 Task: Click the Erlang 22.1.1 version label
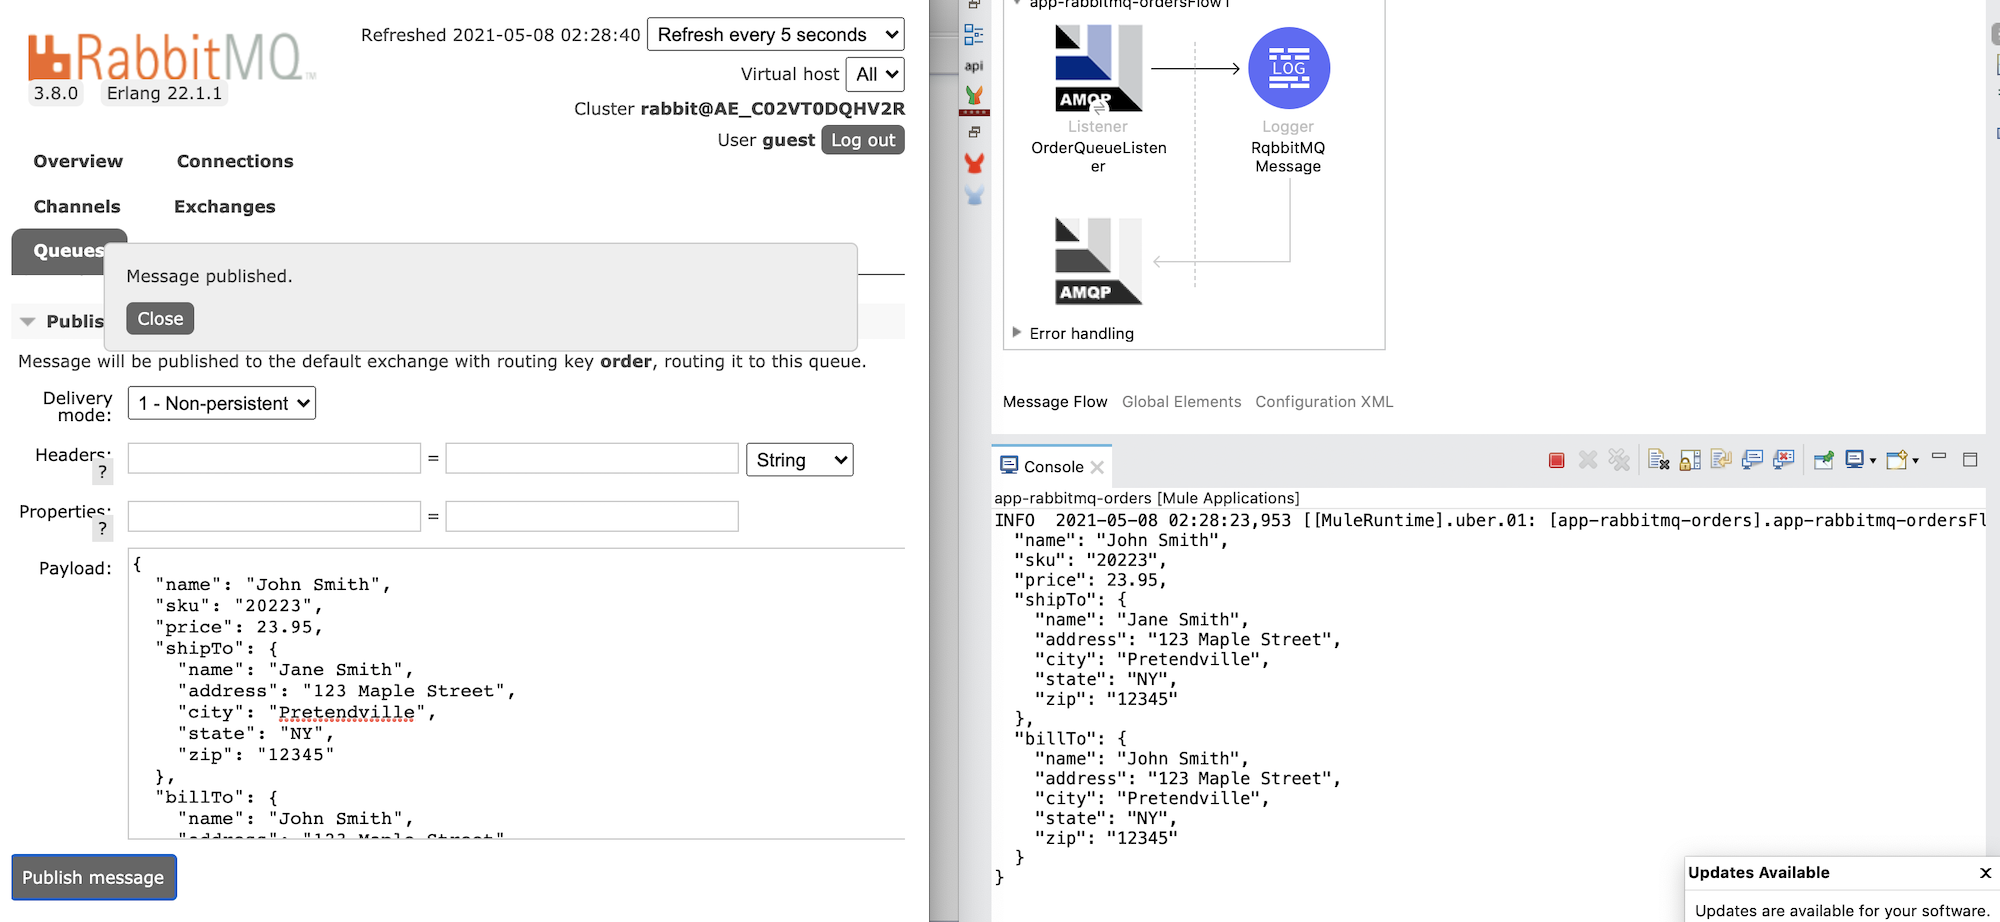click(x=164, y=93)
